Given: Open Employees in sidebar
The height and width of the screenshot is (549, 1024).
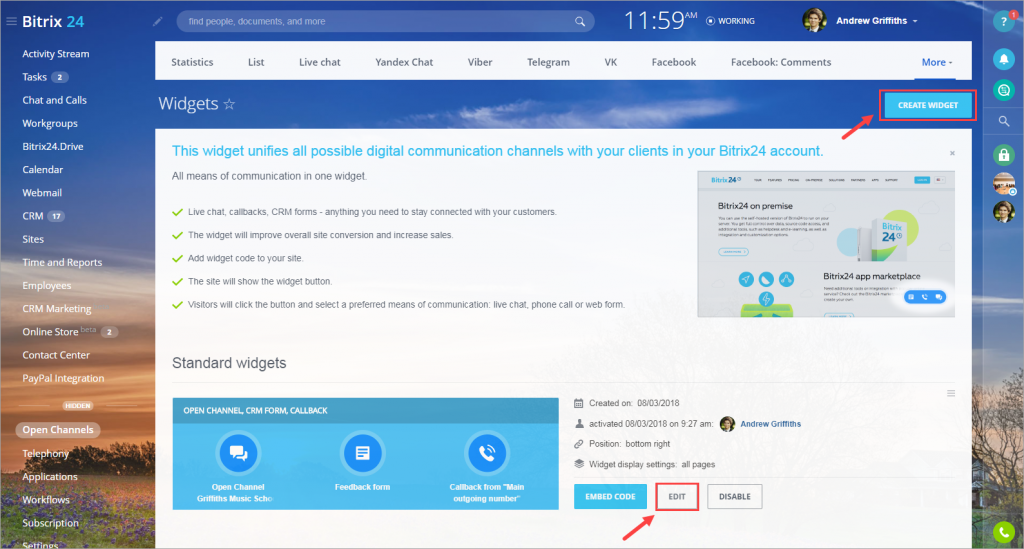Looking at the screenshot, I should [x=46, y=285].
